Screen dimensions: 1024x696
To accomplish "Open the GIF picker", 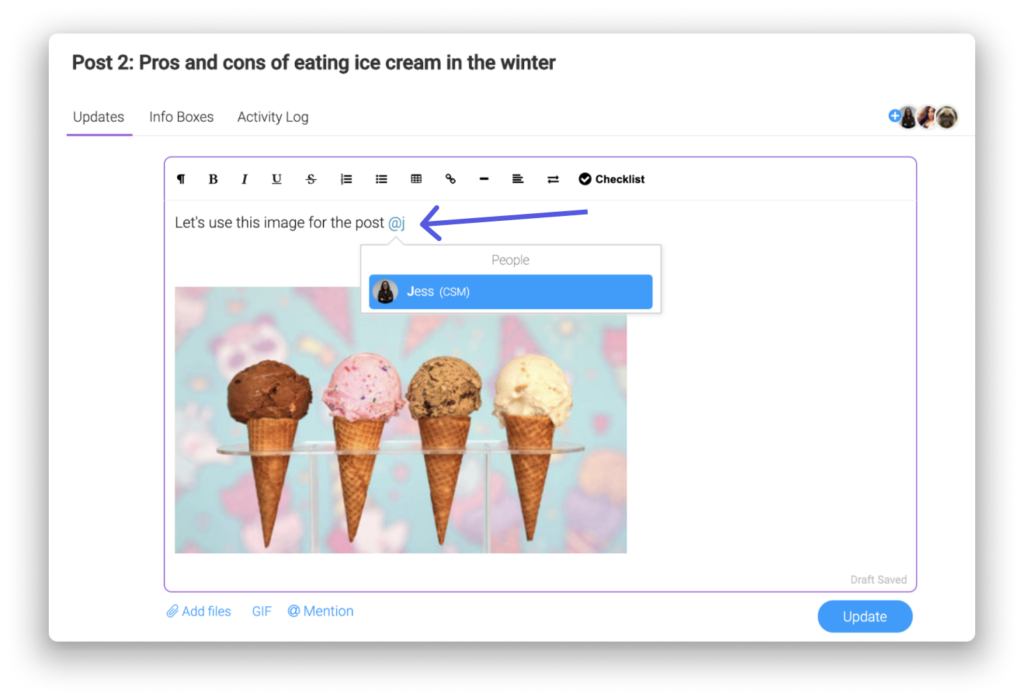I will coord(261,611).
